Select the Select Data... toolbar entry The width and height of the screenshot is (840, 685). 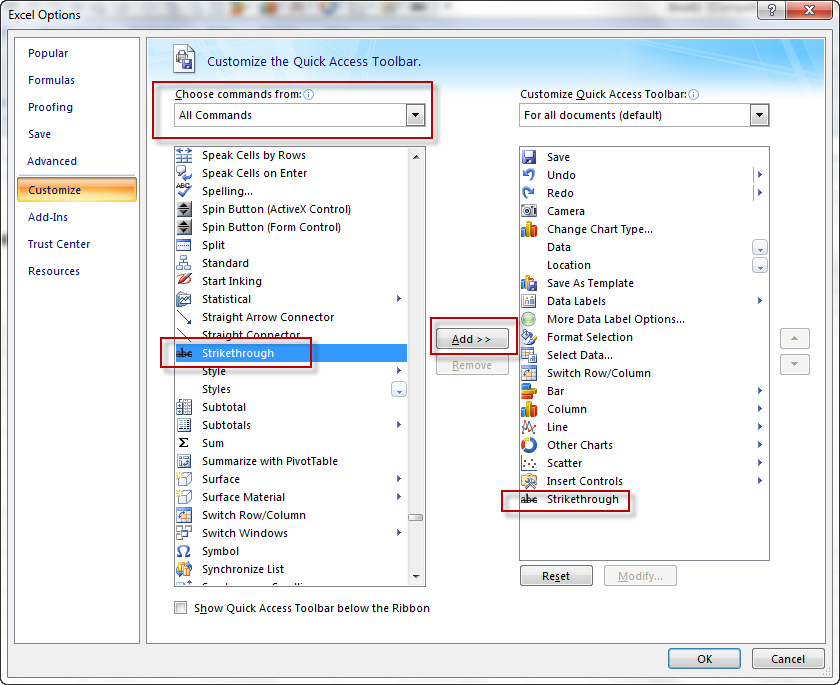tap(580, 355)
